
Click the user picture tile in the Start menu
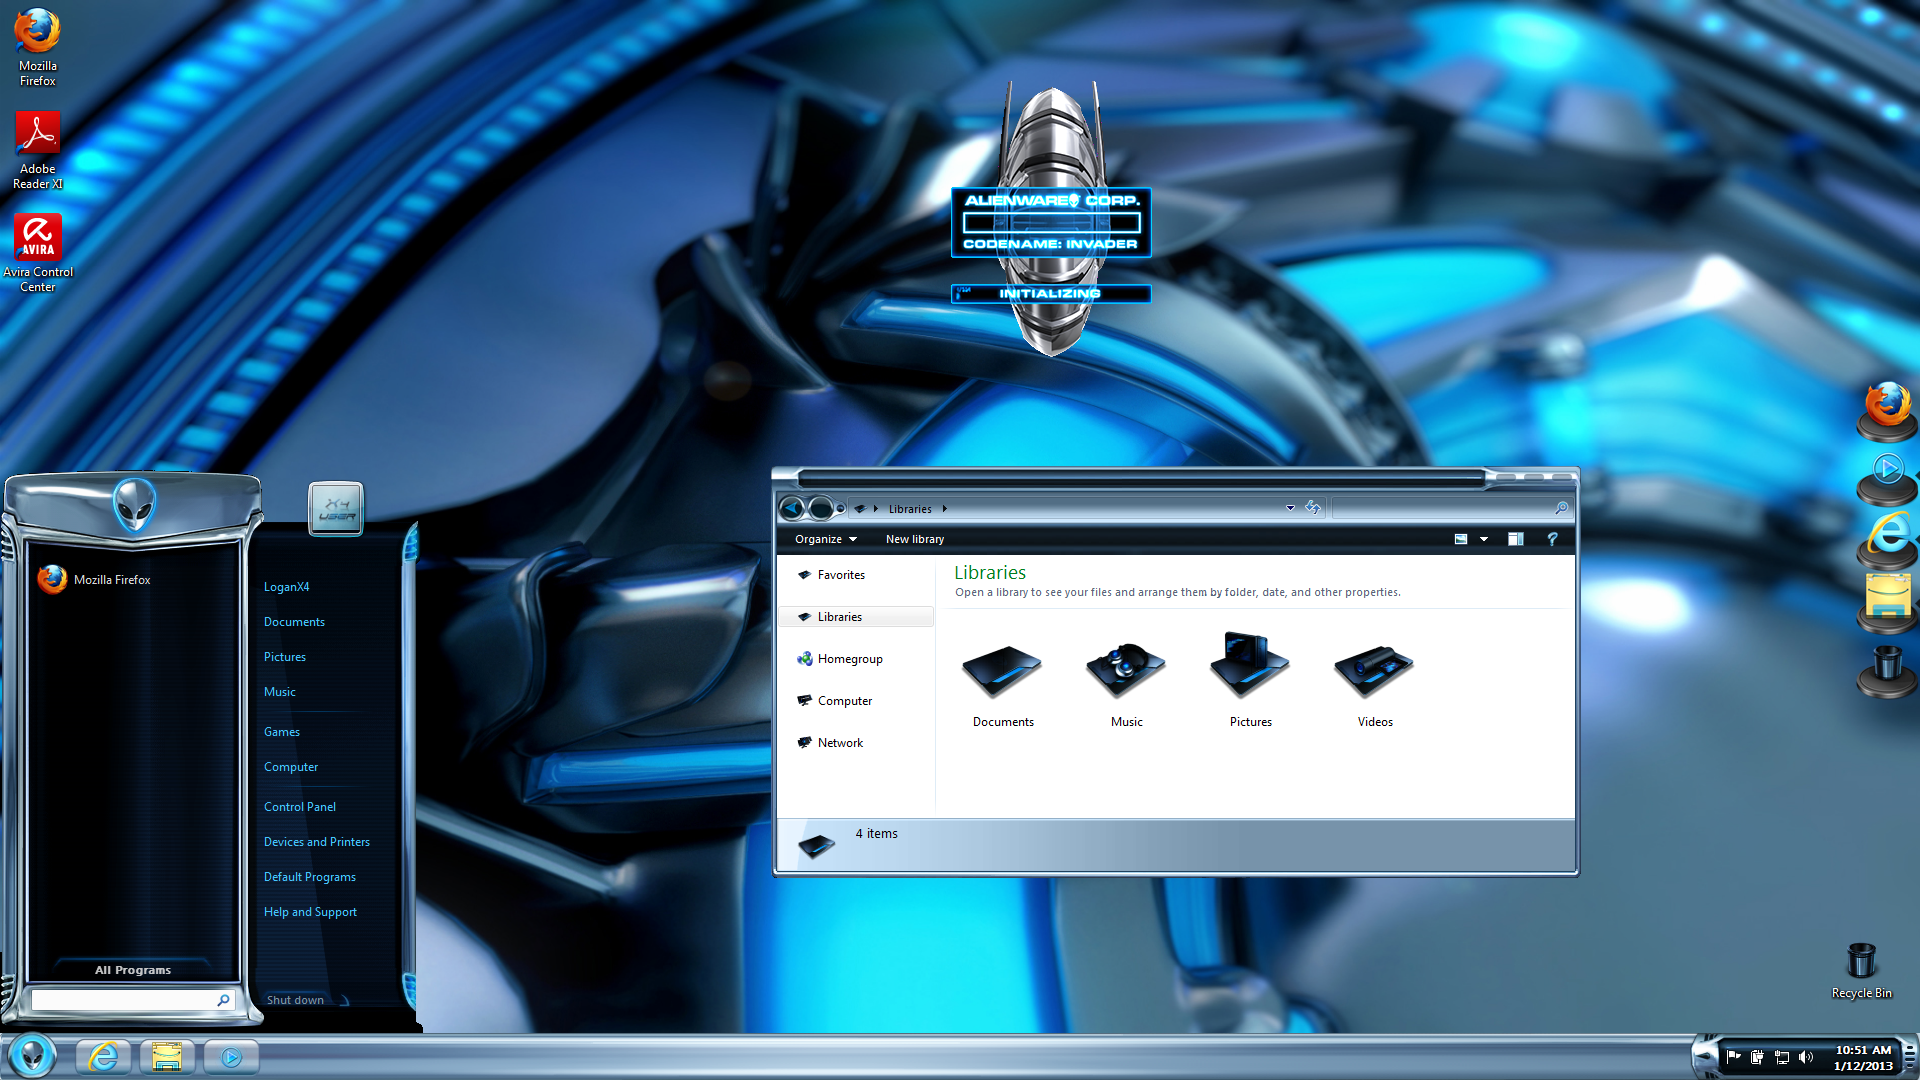click(x=336, y=508)
